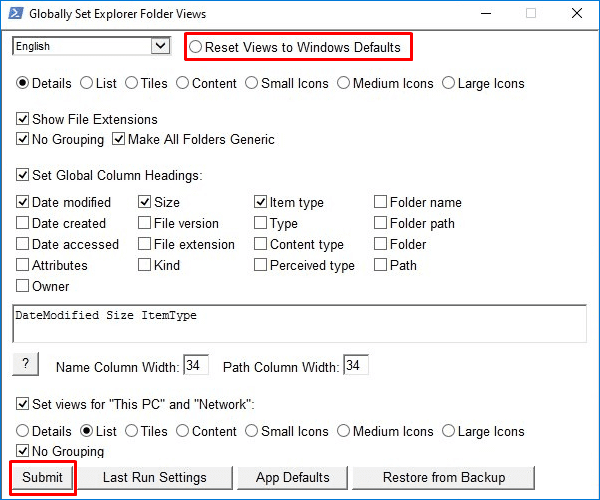Pick bottom Medium Icons for This PC

344,431
